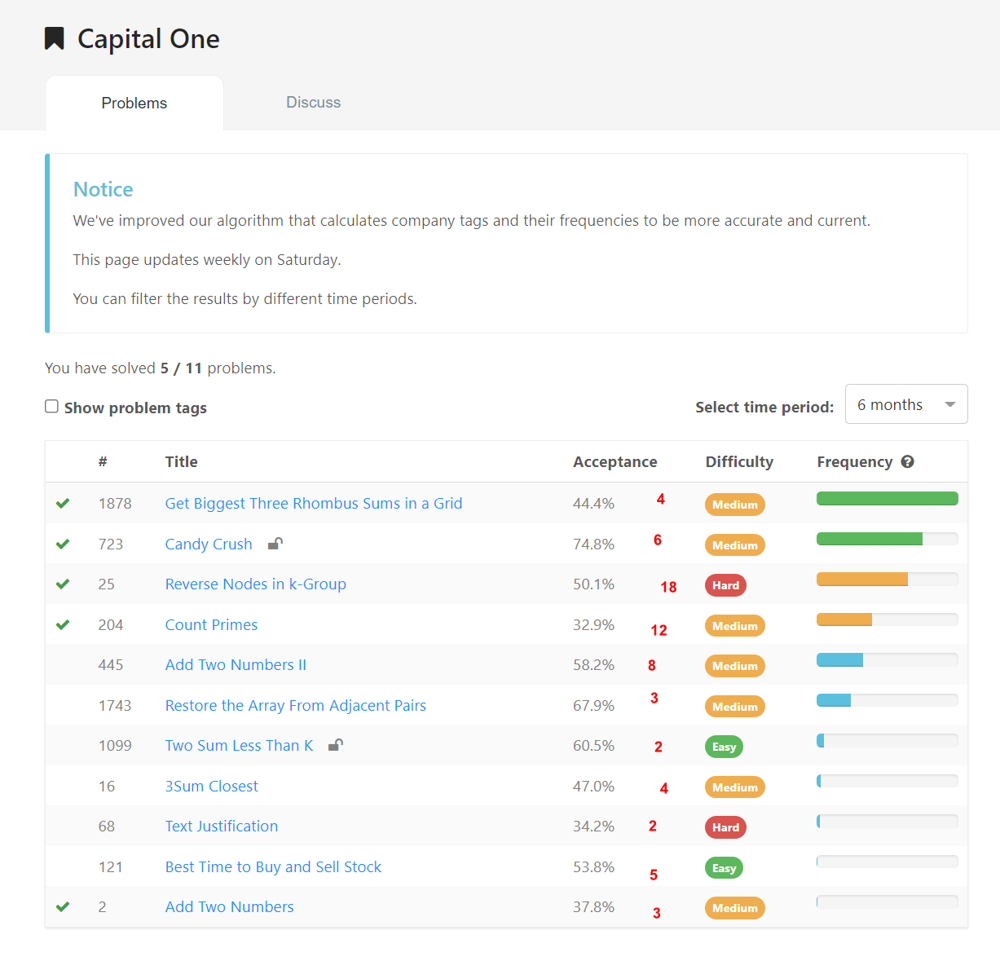Open the Add Two Numbers II problem
The height and width of the screenshot is (961, 1000).
tap(235, 664)
